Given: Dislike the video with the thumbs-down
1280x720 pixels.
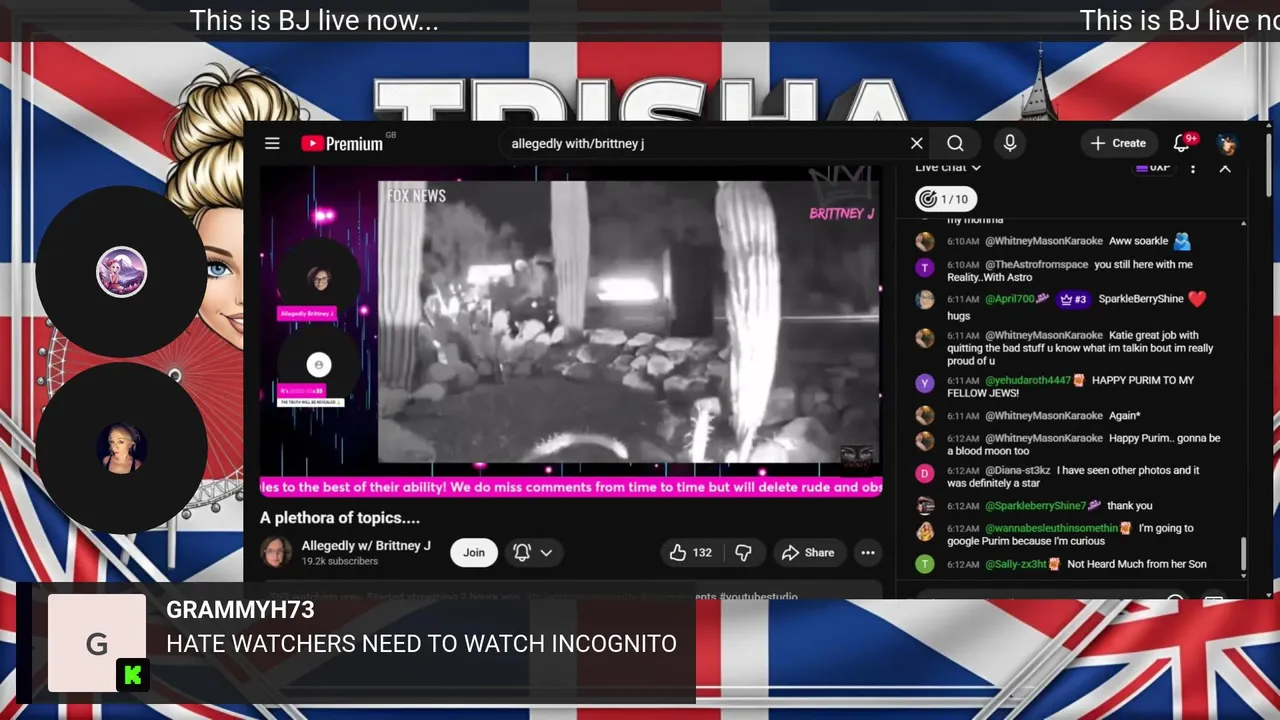Looking at the screenshot, I should [x=743, y=552].
